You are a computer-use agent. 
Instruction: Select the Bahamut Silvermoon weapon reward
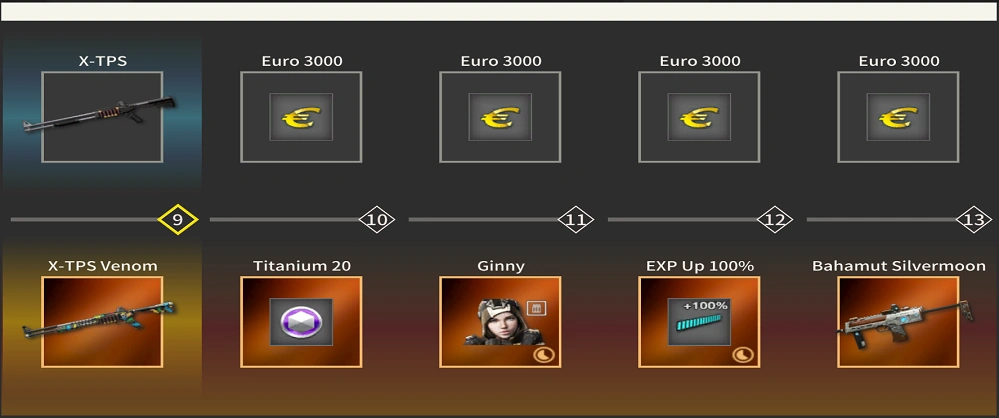tap(898, 322)
